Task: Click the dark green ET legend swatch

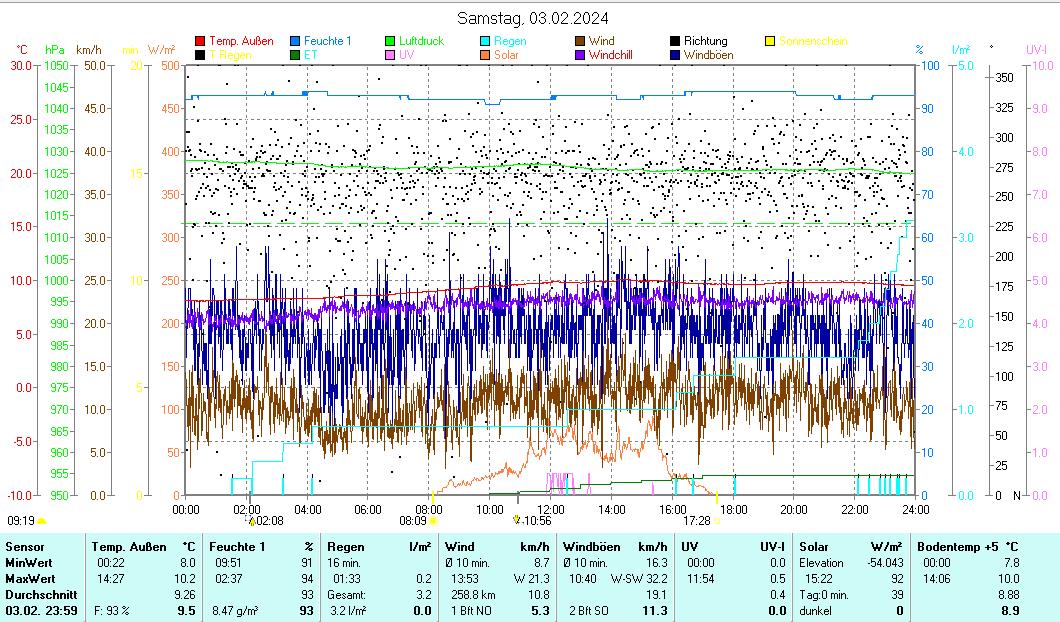Action: click(295, 55)
